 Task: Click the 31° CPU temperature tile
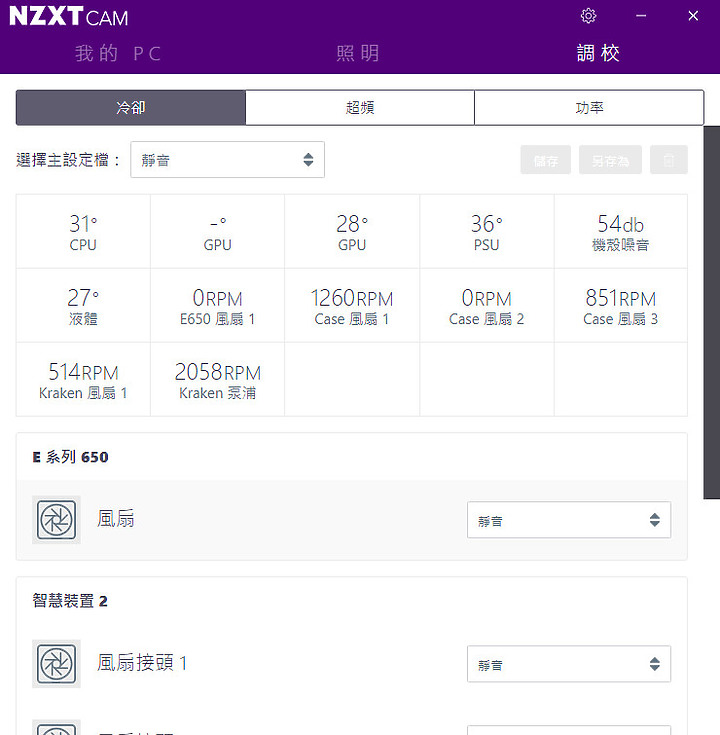(x=83, y=232)
